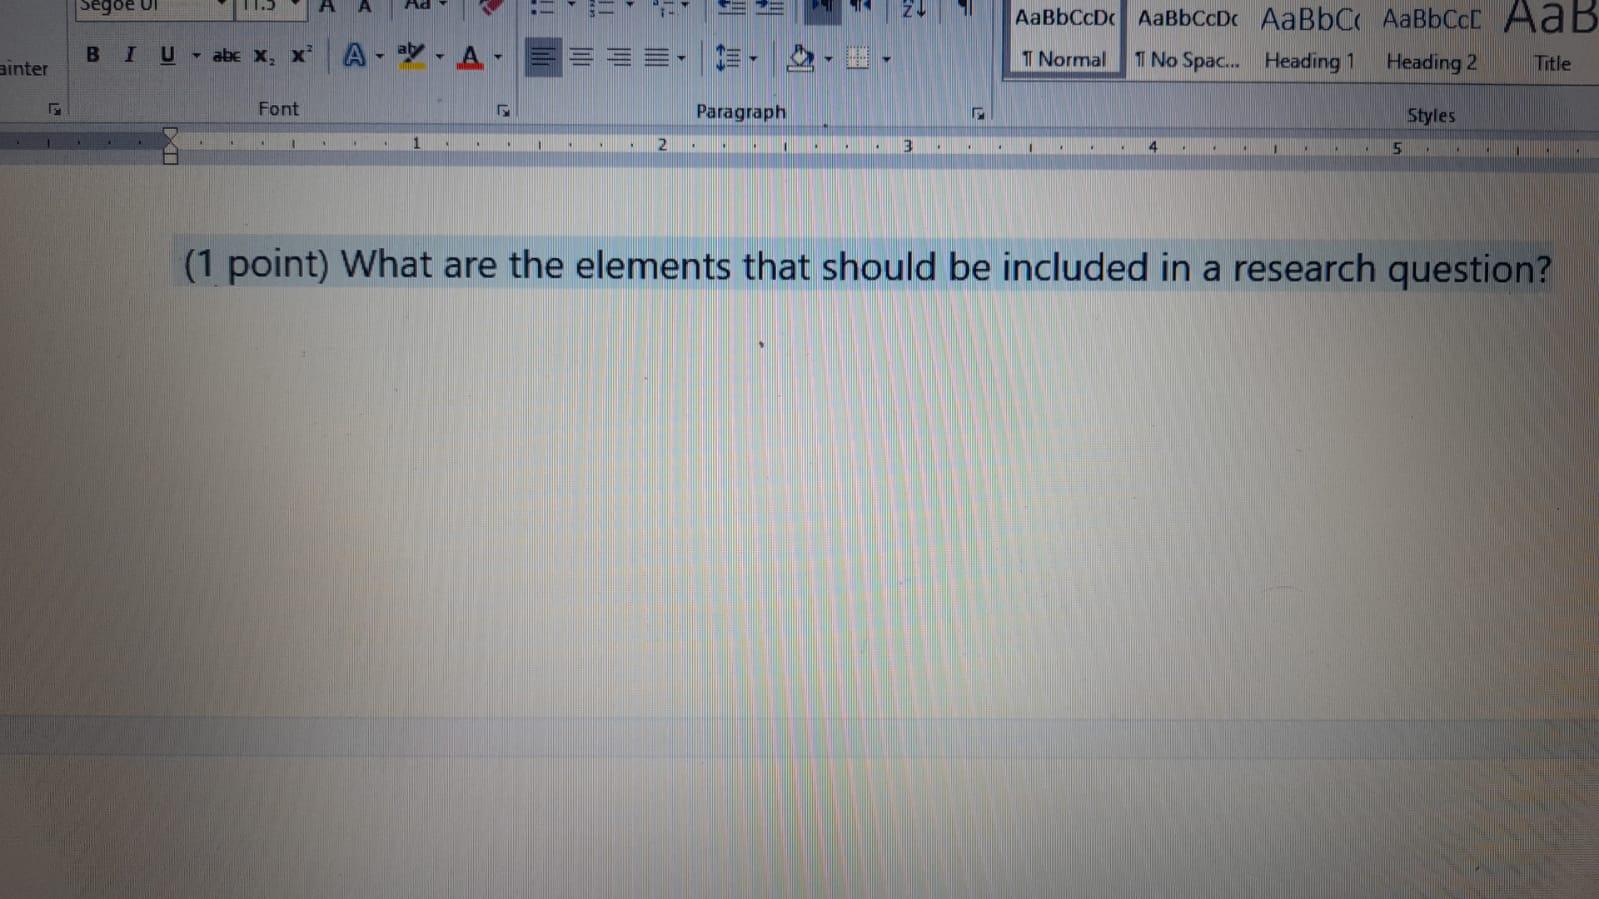The width and height of the screenshot is (1599, 899).
Task: Click ruler at 3 inch mark
Action: (908, 146)
